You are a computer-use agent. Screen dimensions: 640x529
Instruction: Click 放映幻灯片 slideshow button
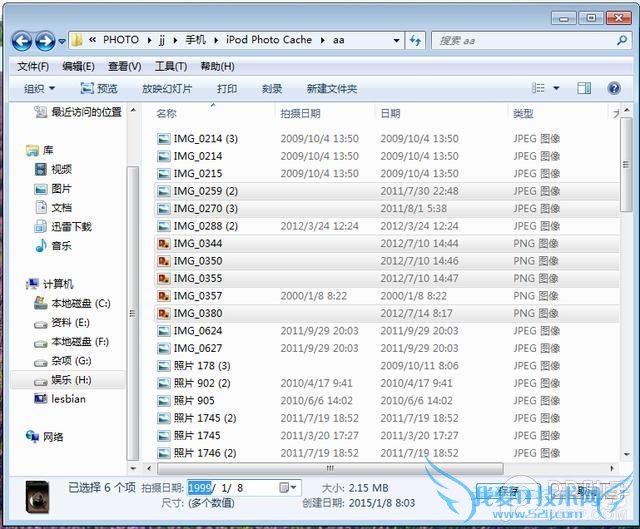tap(167, 88)
